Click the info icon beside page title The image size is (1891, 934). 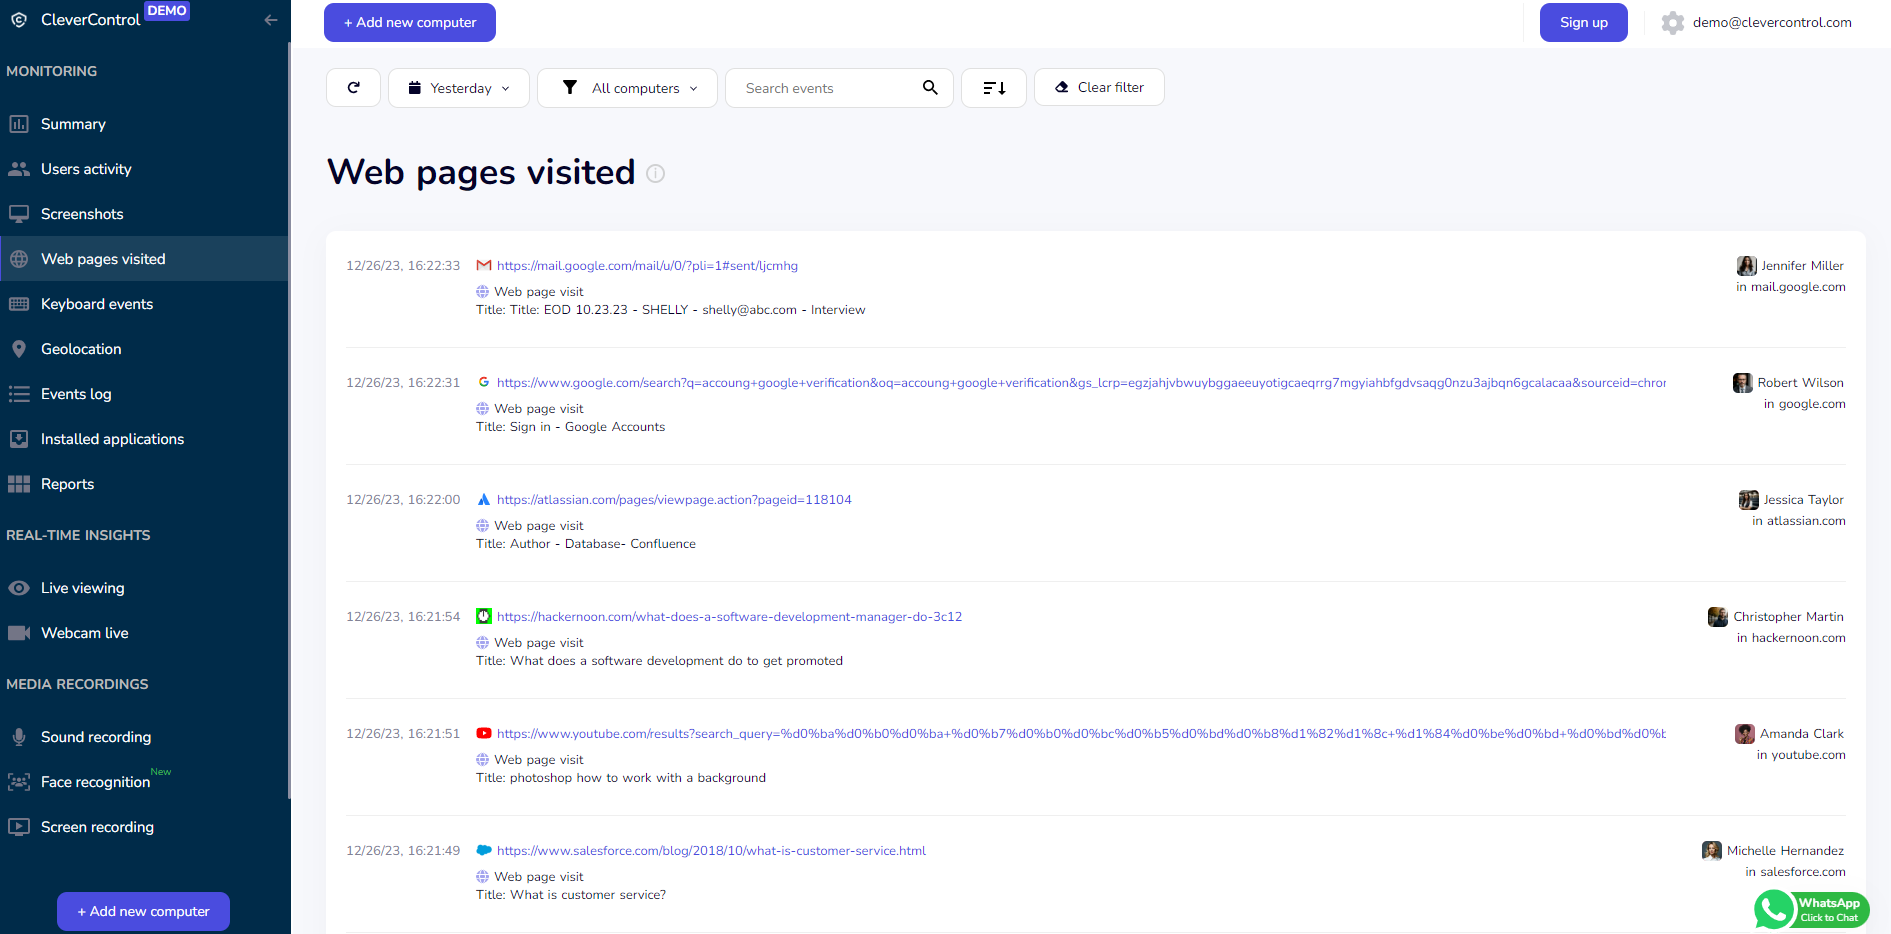point(656,174)
